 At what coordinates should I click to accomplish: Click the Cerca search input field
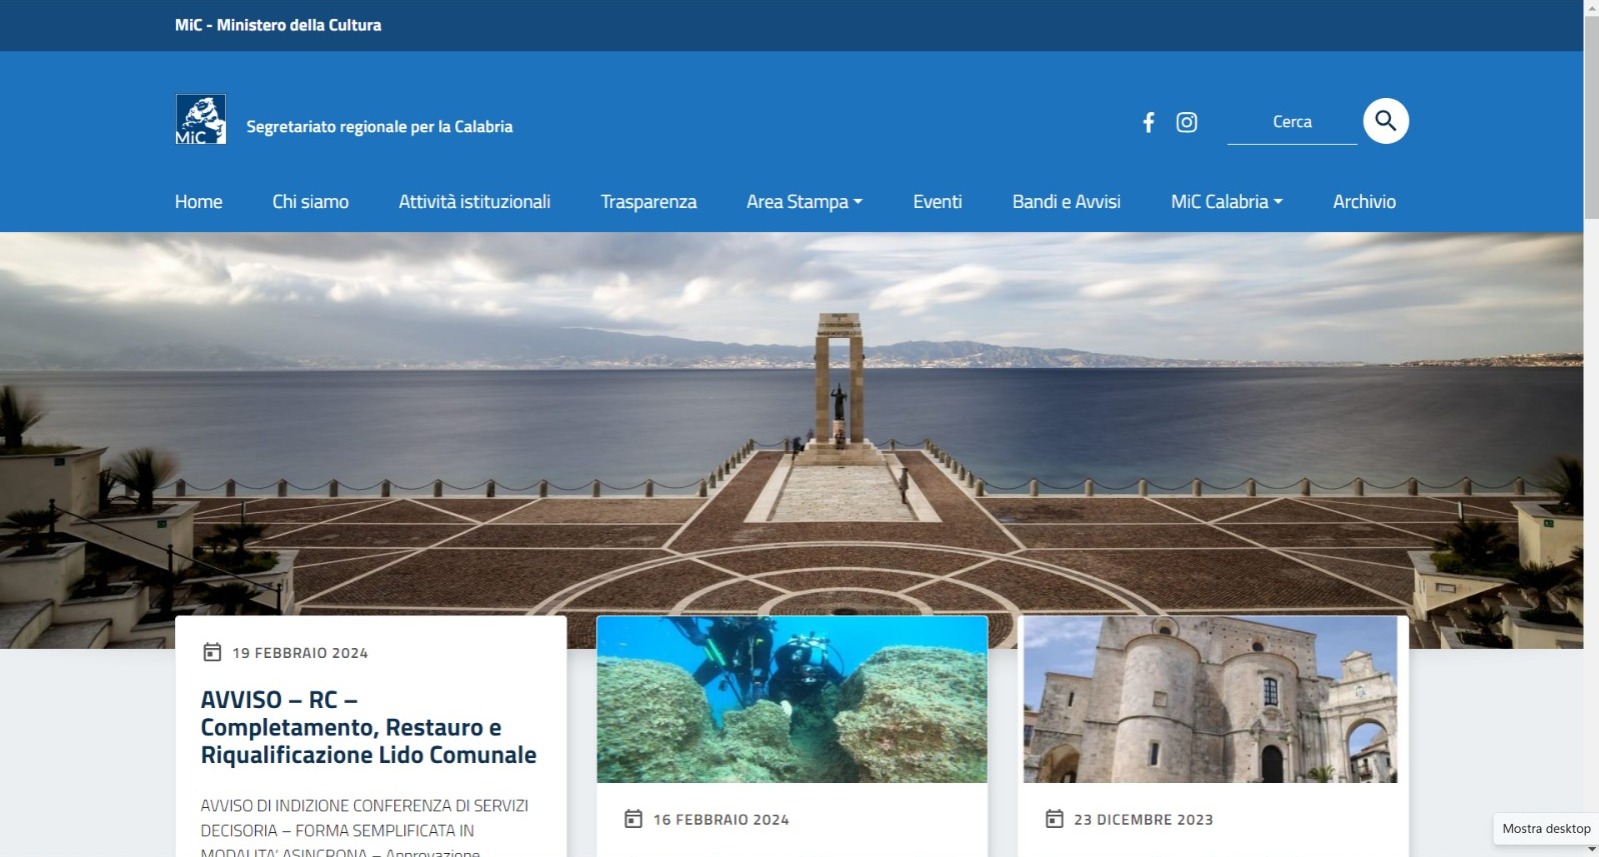(x=1291, y=122)
